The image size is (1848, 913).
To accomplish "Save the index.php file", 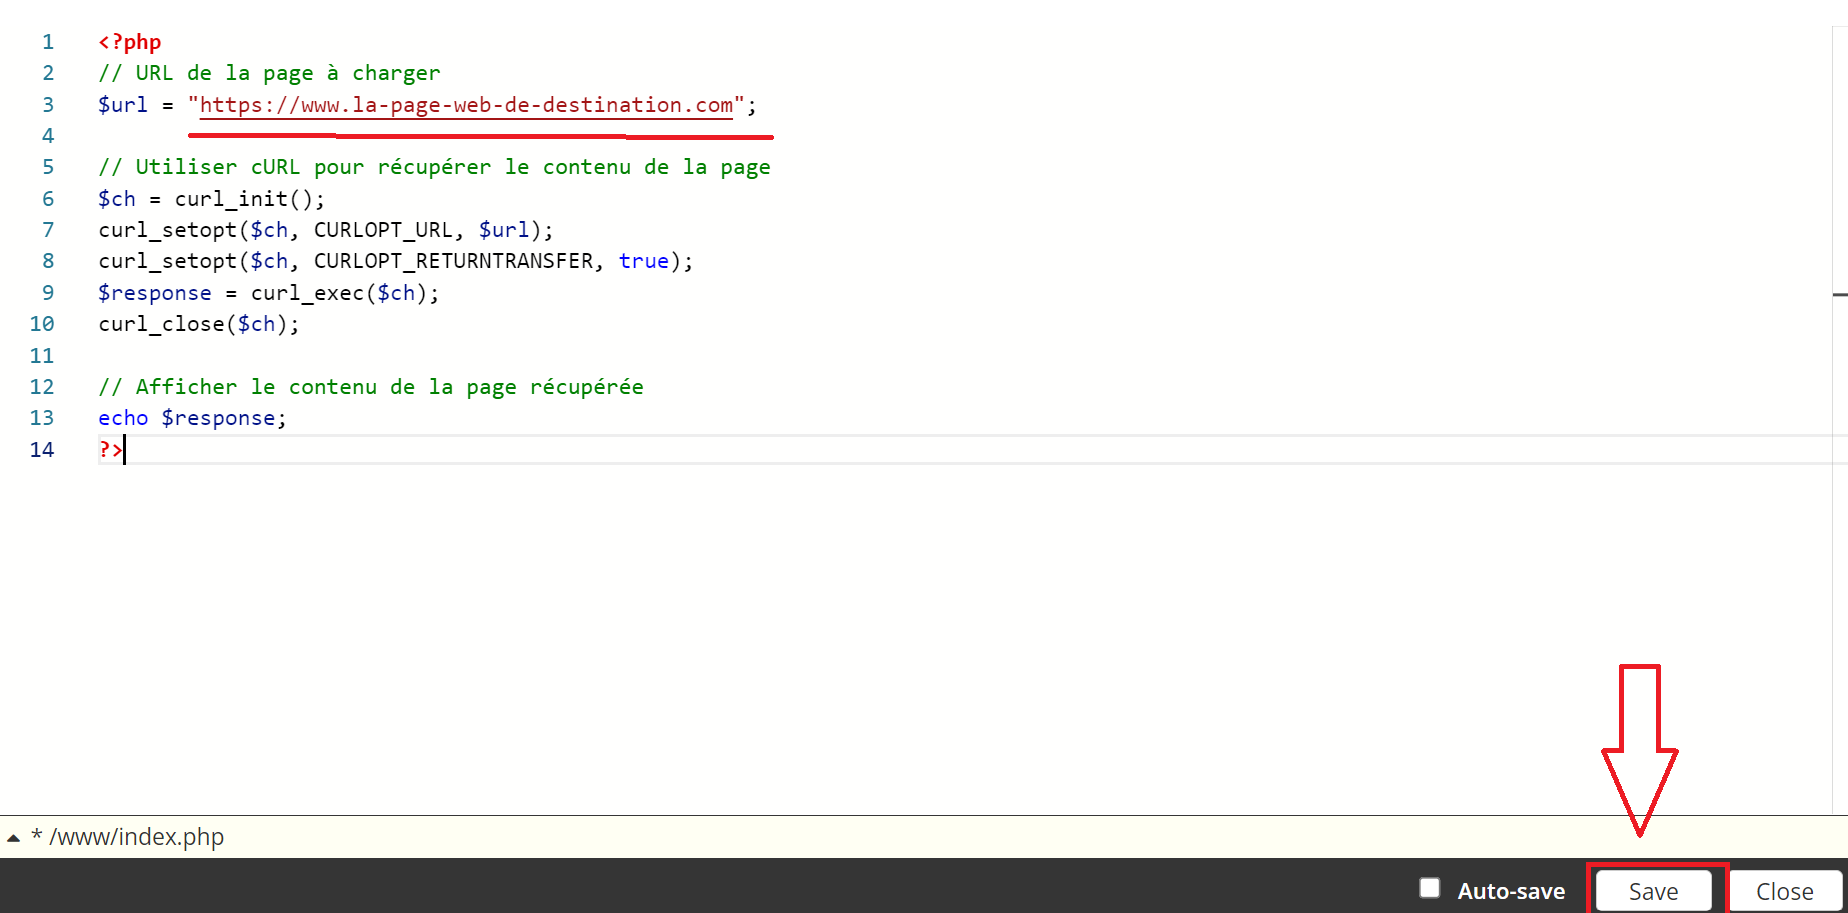I will click(1653, 891).
